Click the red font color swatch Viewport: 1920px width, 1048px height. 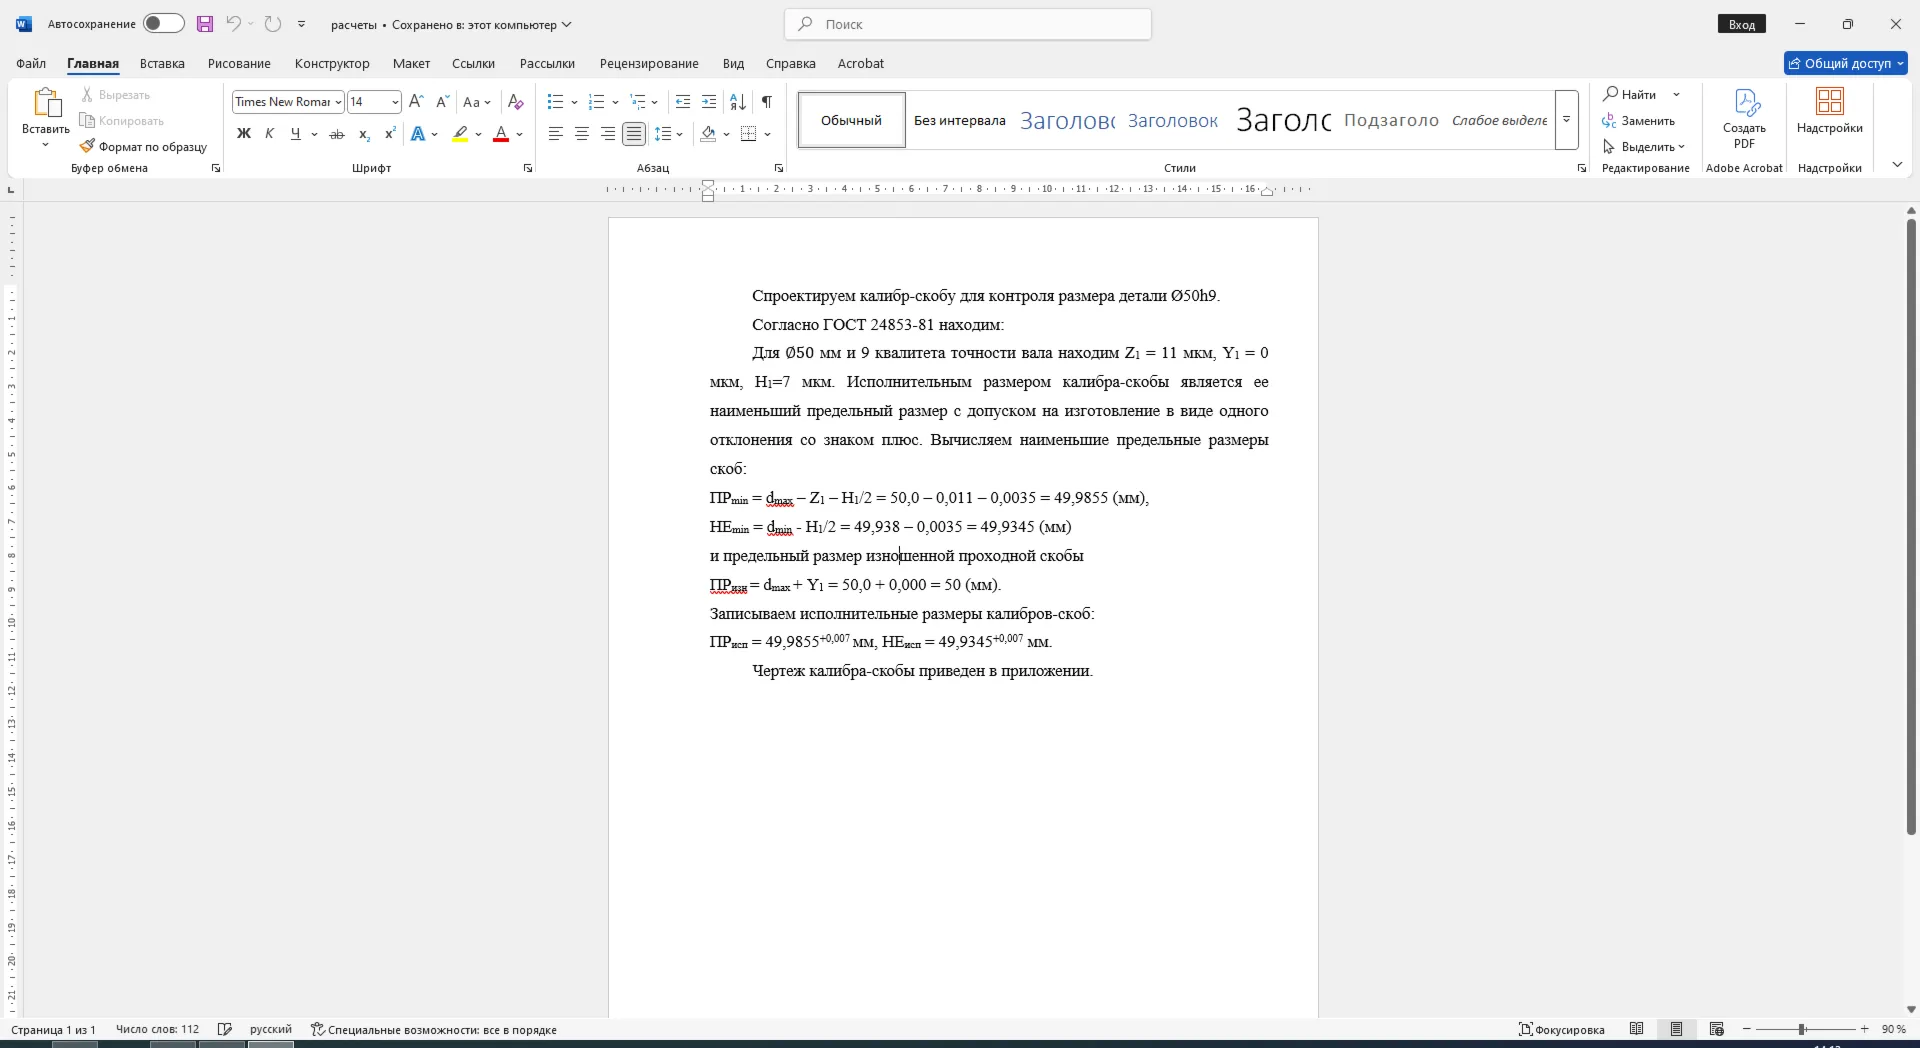click(501, 134)
